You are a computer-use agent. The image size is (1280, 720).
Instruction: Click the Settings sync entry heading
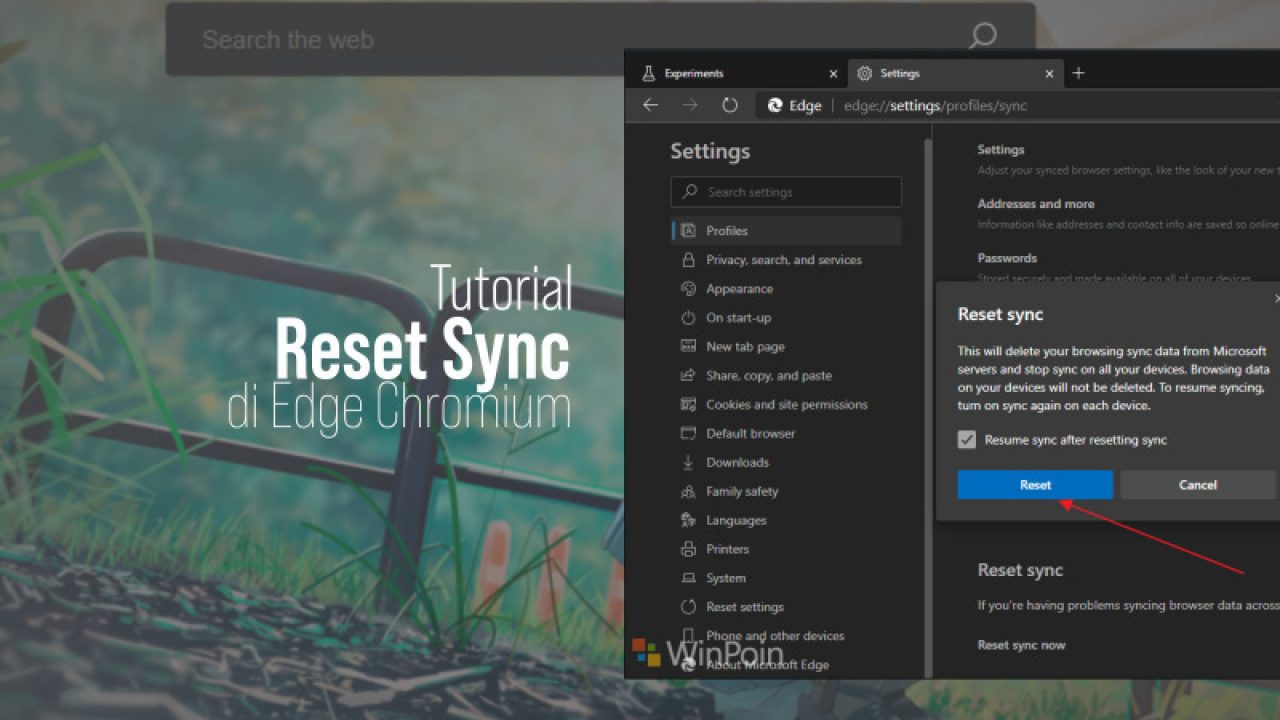click(x=1001, y=150)
